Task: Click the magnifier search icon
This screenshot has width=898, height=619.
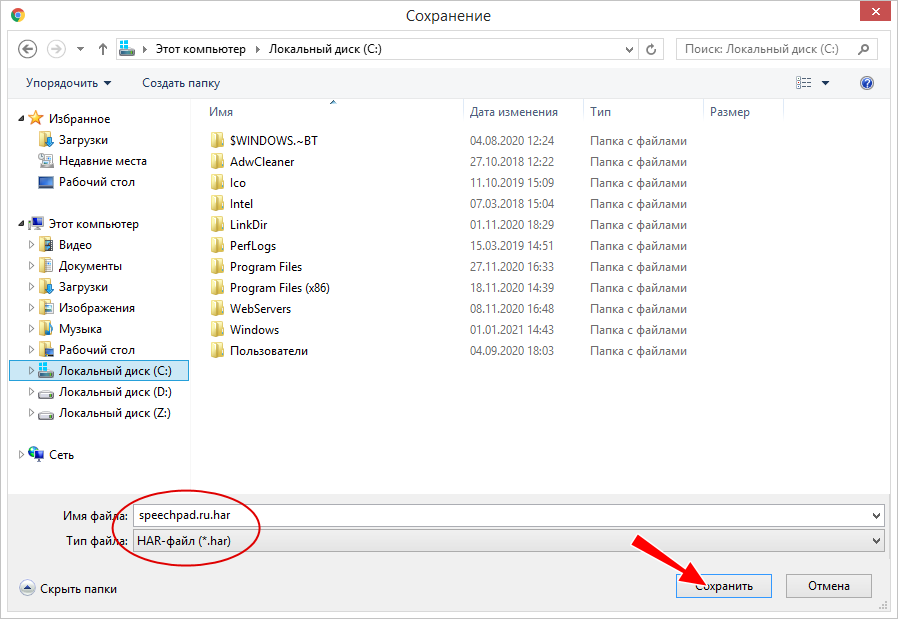Action: tap(864, 49)
